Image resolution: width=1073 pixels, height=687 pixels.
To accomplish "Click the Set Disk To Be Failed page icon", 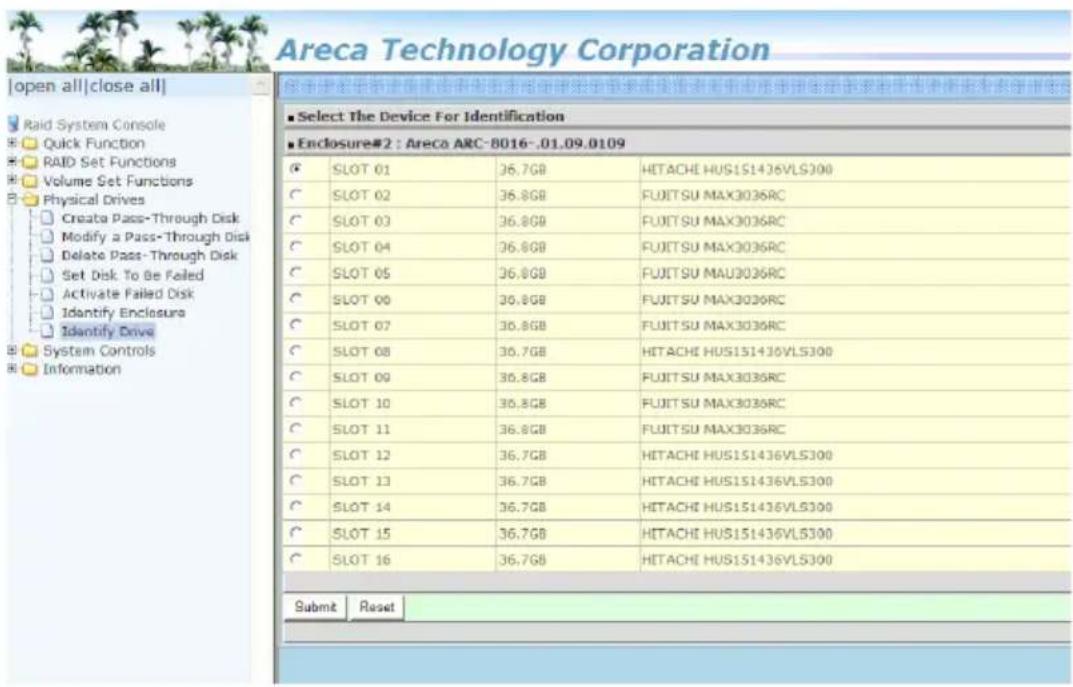I will (47, 275).
